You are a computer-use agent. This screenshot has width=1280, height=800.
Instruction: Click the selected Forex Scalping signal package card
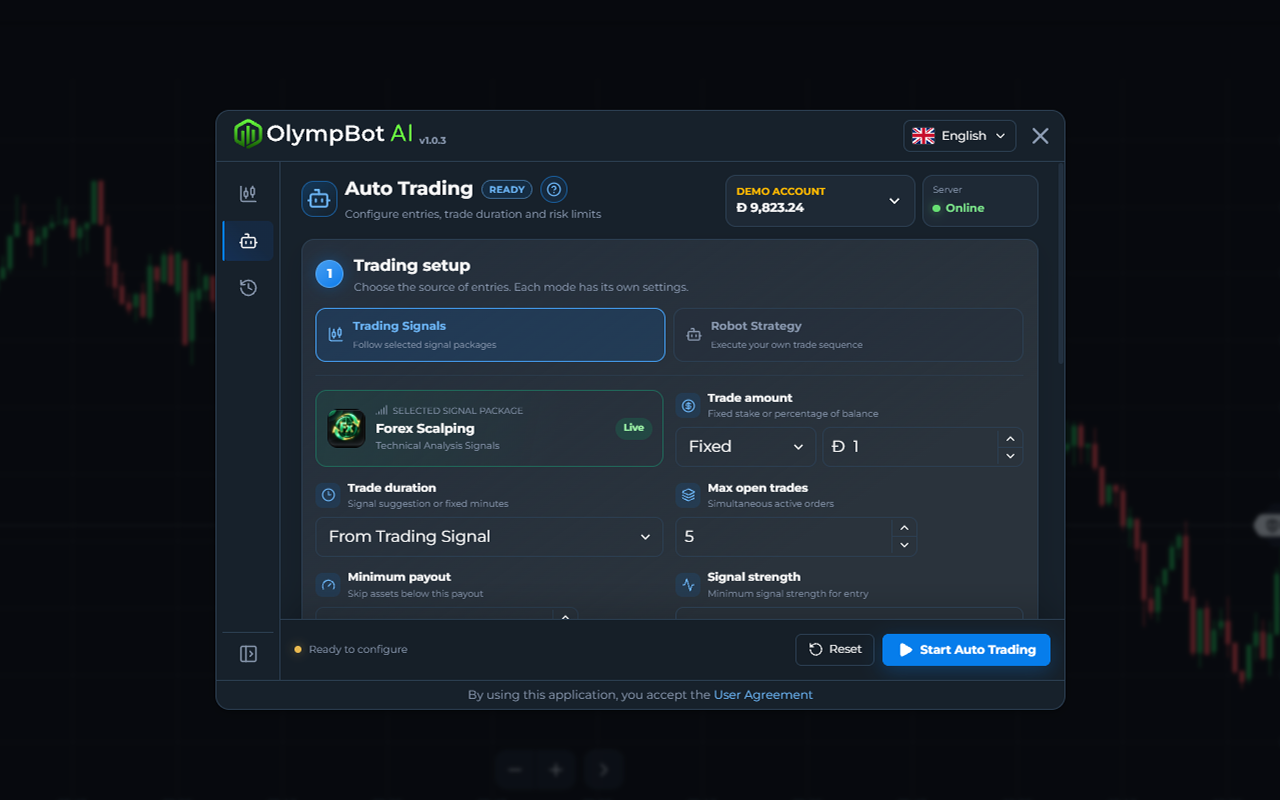(490, 428)
